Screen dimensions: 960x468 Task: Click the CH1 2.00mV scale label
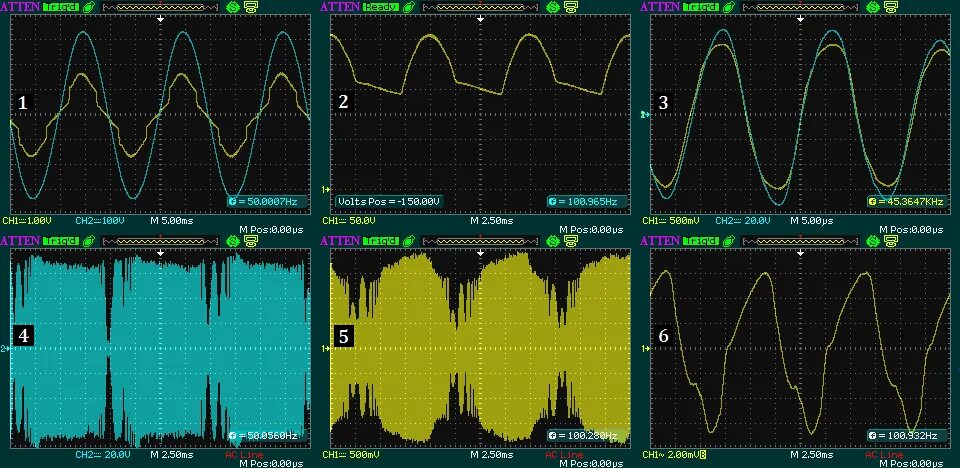tap(672, 455)
